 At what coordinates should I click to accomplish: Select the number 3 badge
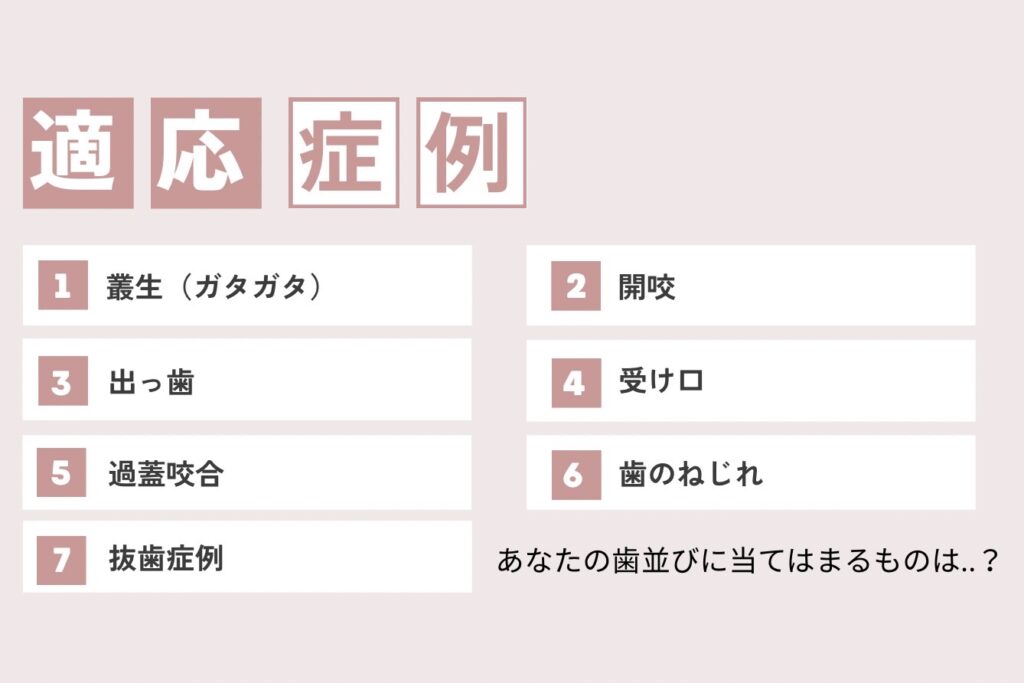coord(62,382)
